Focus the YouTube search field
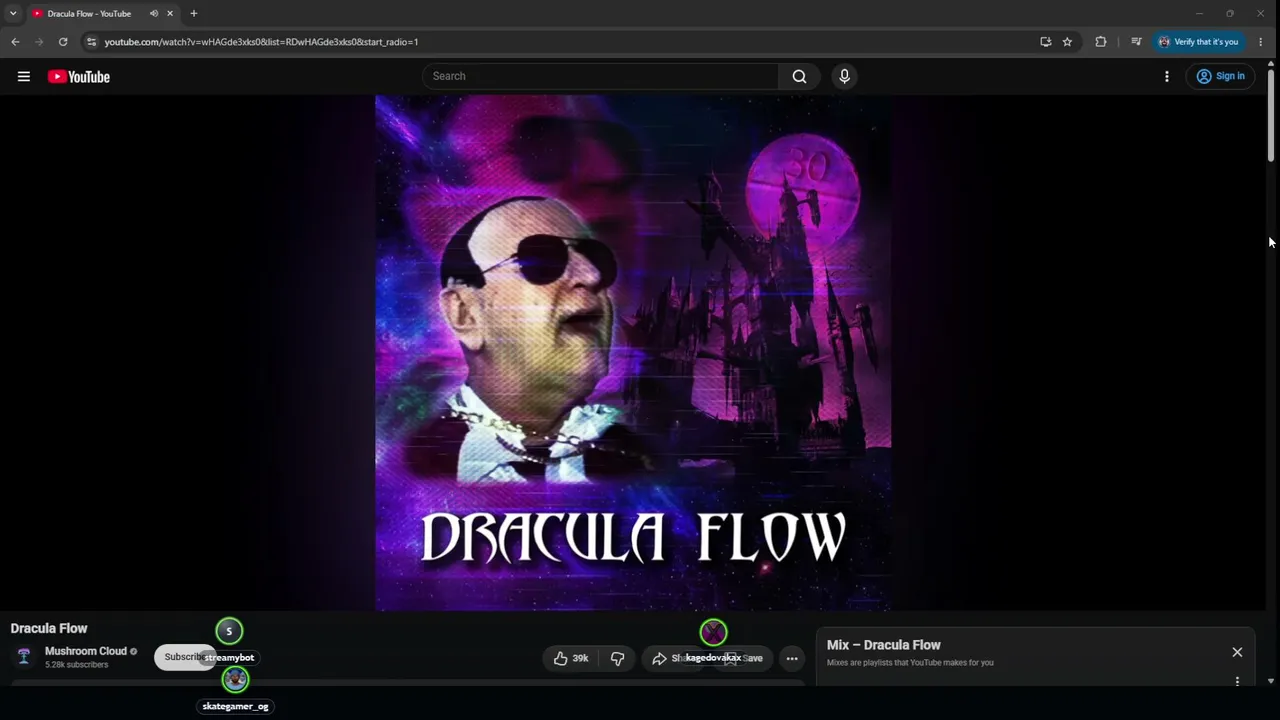The height and width of the screenshot is (720, 1280). tap(600, 76)
